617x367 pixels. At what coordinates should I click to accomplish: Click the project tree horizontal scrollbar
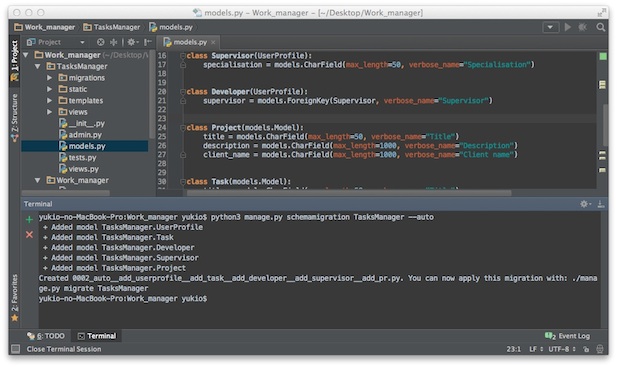pyautogui.click(x=66, y=193)
